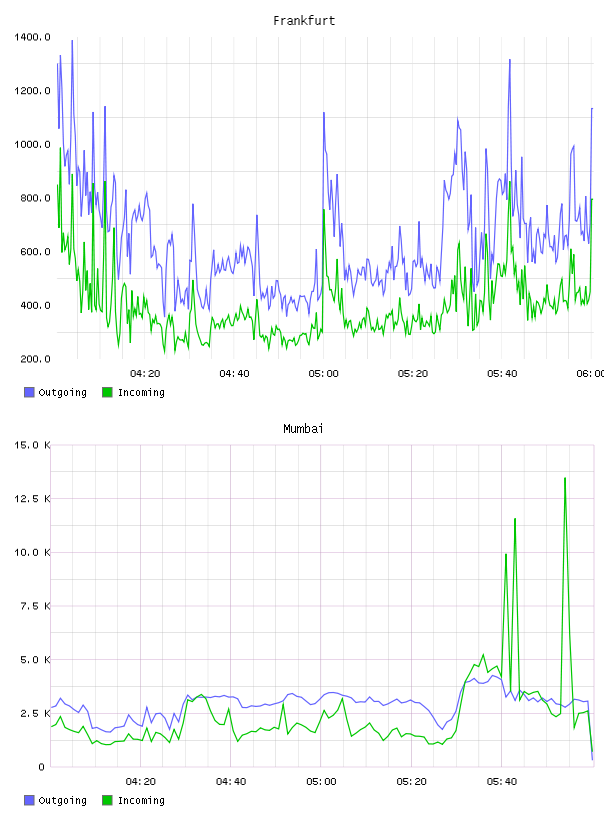Image resolution: width=608 pixels, height=816 pixels.
Task: Click the blue Outgoing peak at 05:00 on Frankfurt
Action: tap(324, 113)
